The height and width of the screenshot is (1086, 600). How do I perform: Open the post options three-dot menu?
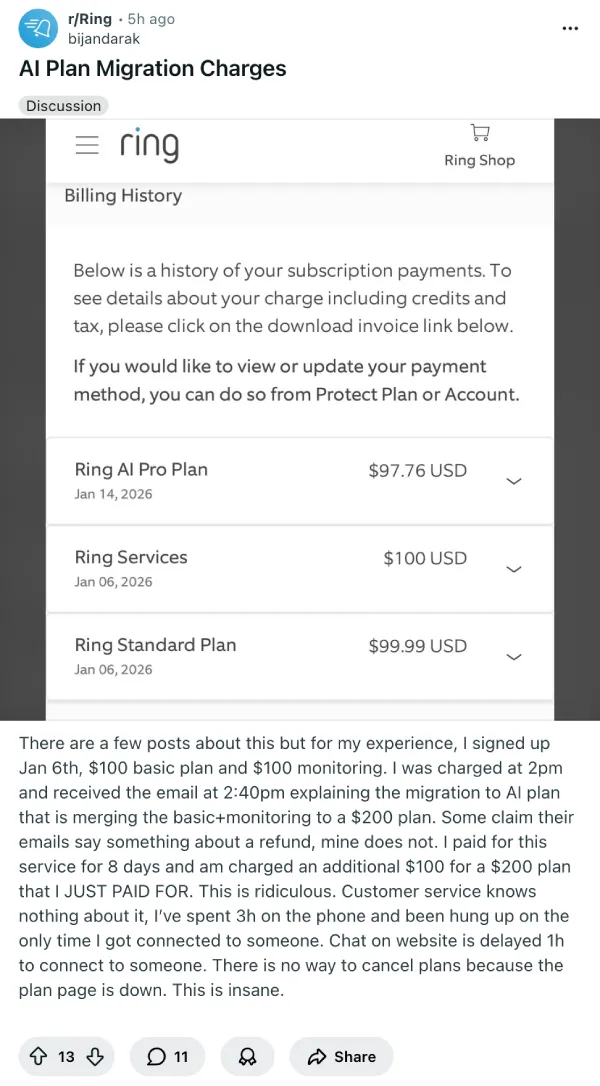pos(570,28)
